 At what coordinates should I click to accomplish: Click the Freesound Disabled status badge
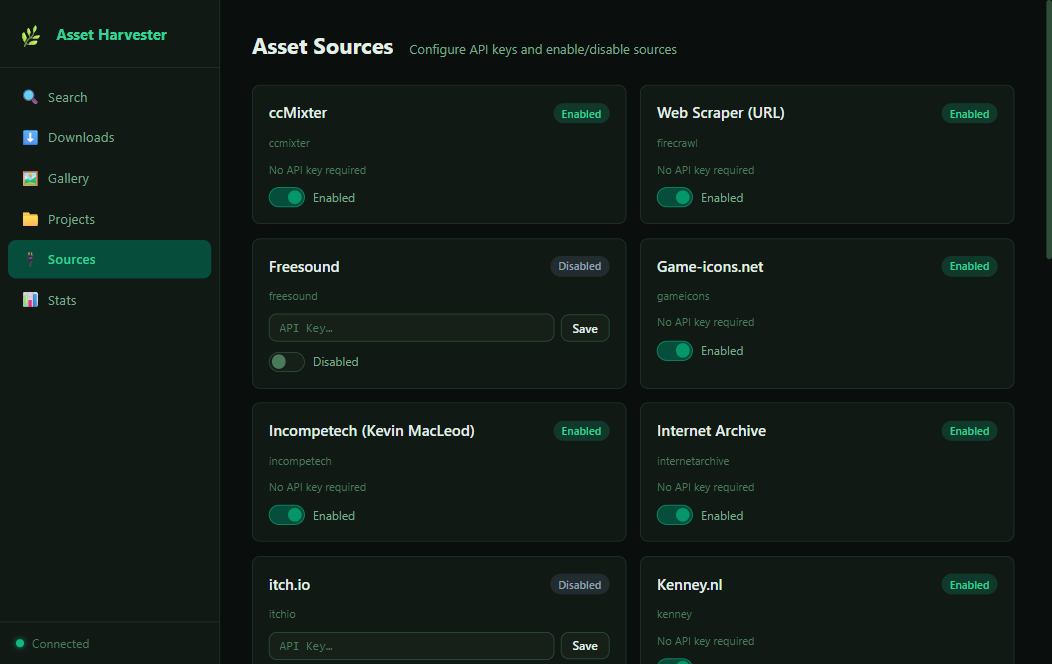click(580, 266)
